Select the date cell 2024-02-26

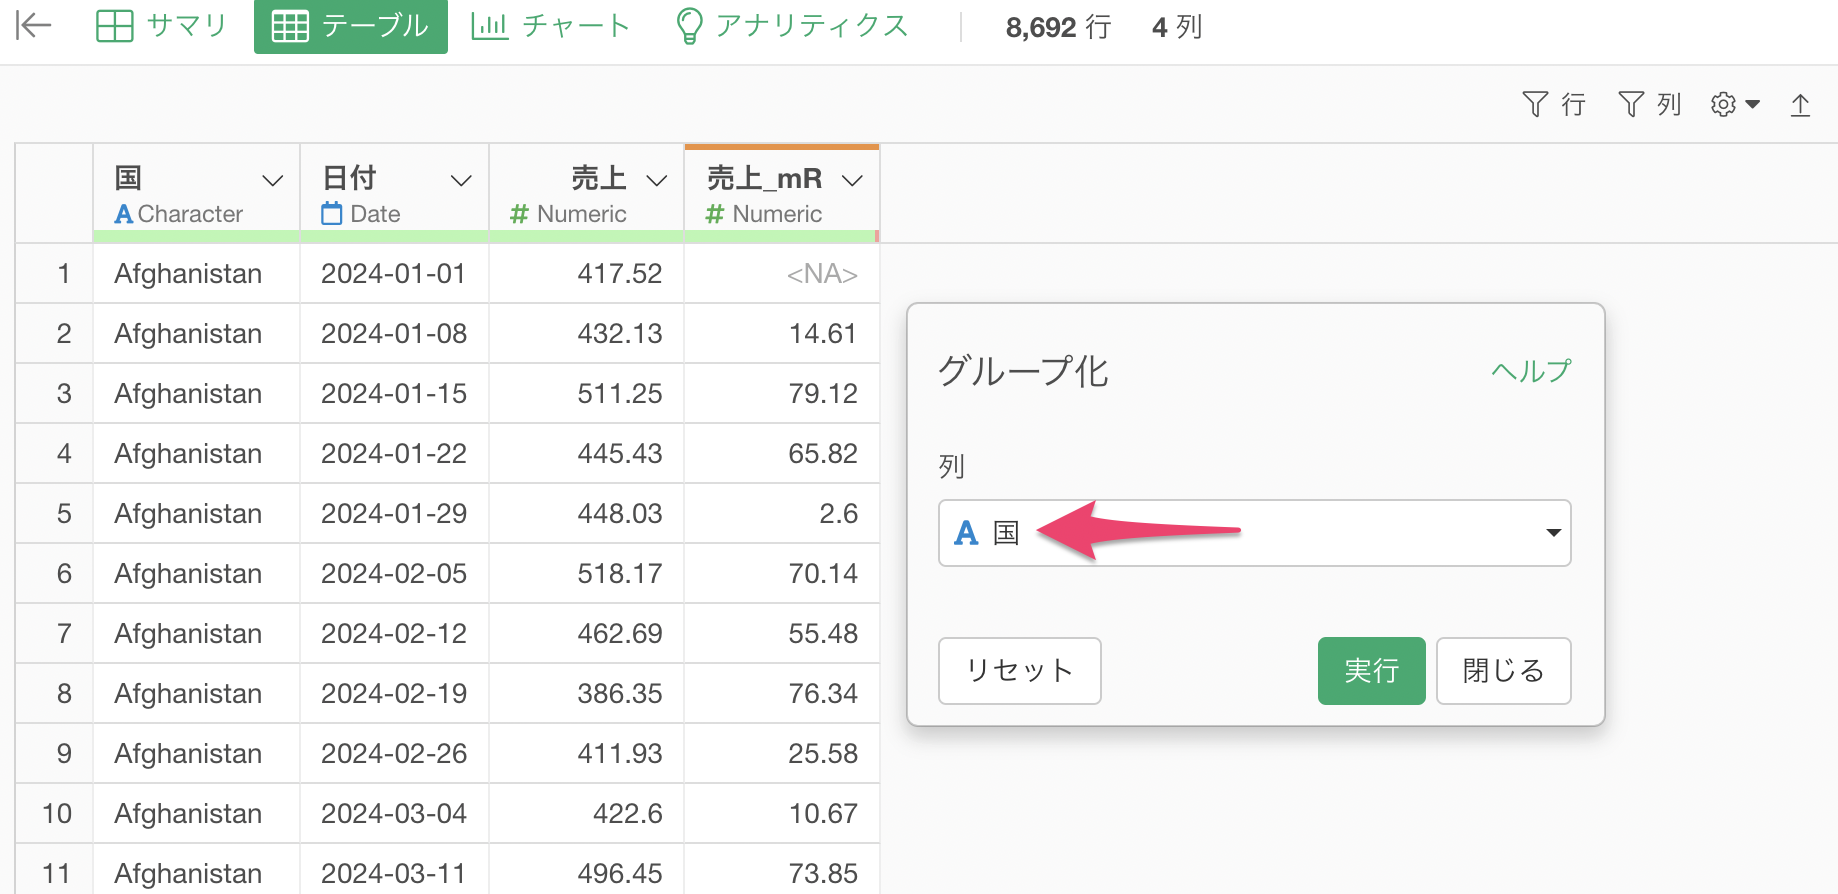click(x=394, y=753)
